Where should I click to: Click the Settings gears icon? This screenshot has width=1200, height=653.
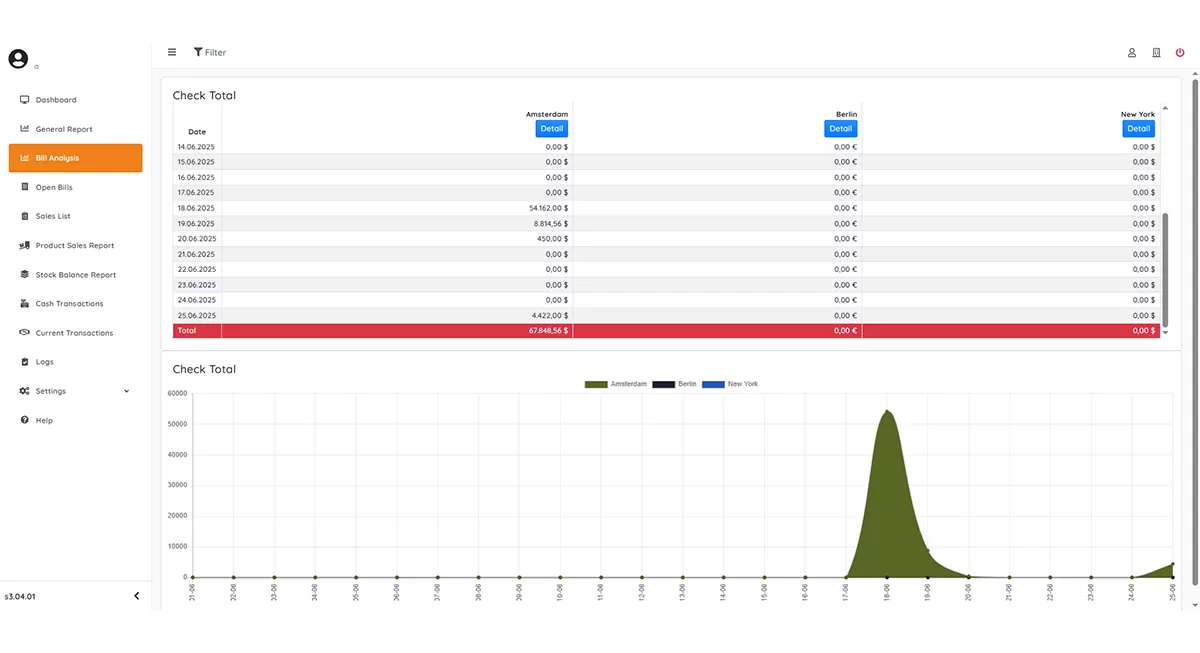point(25,391)
